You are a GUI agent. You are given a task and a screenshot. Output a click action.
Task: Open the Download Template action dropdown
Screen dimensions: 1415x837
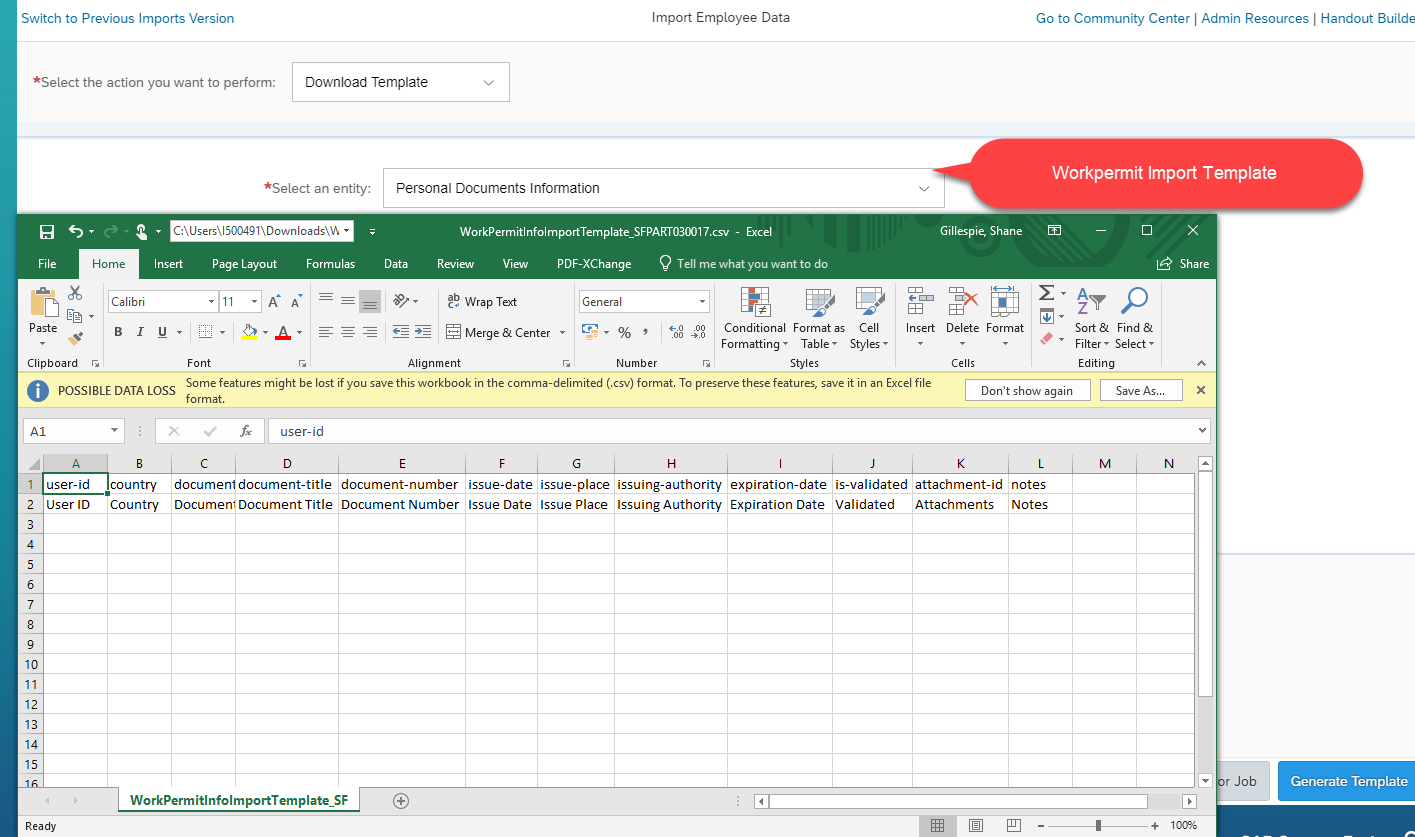click(x=401, y=82)
